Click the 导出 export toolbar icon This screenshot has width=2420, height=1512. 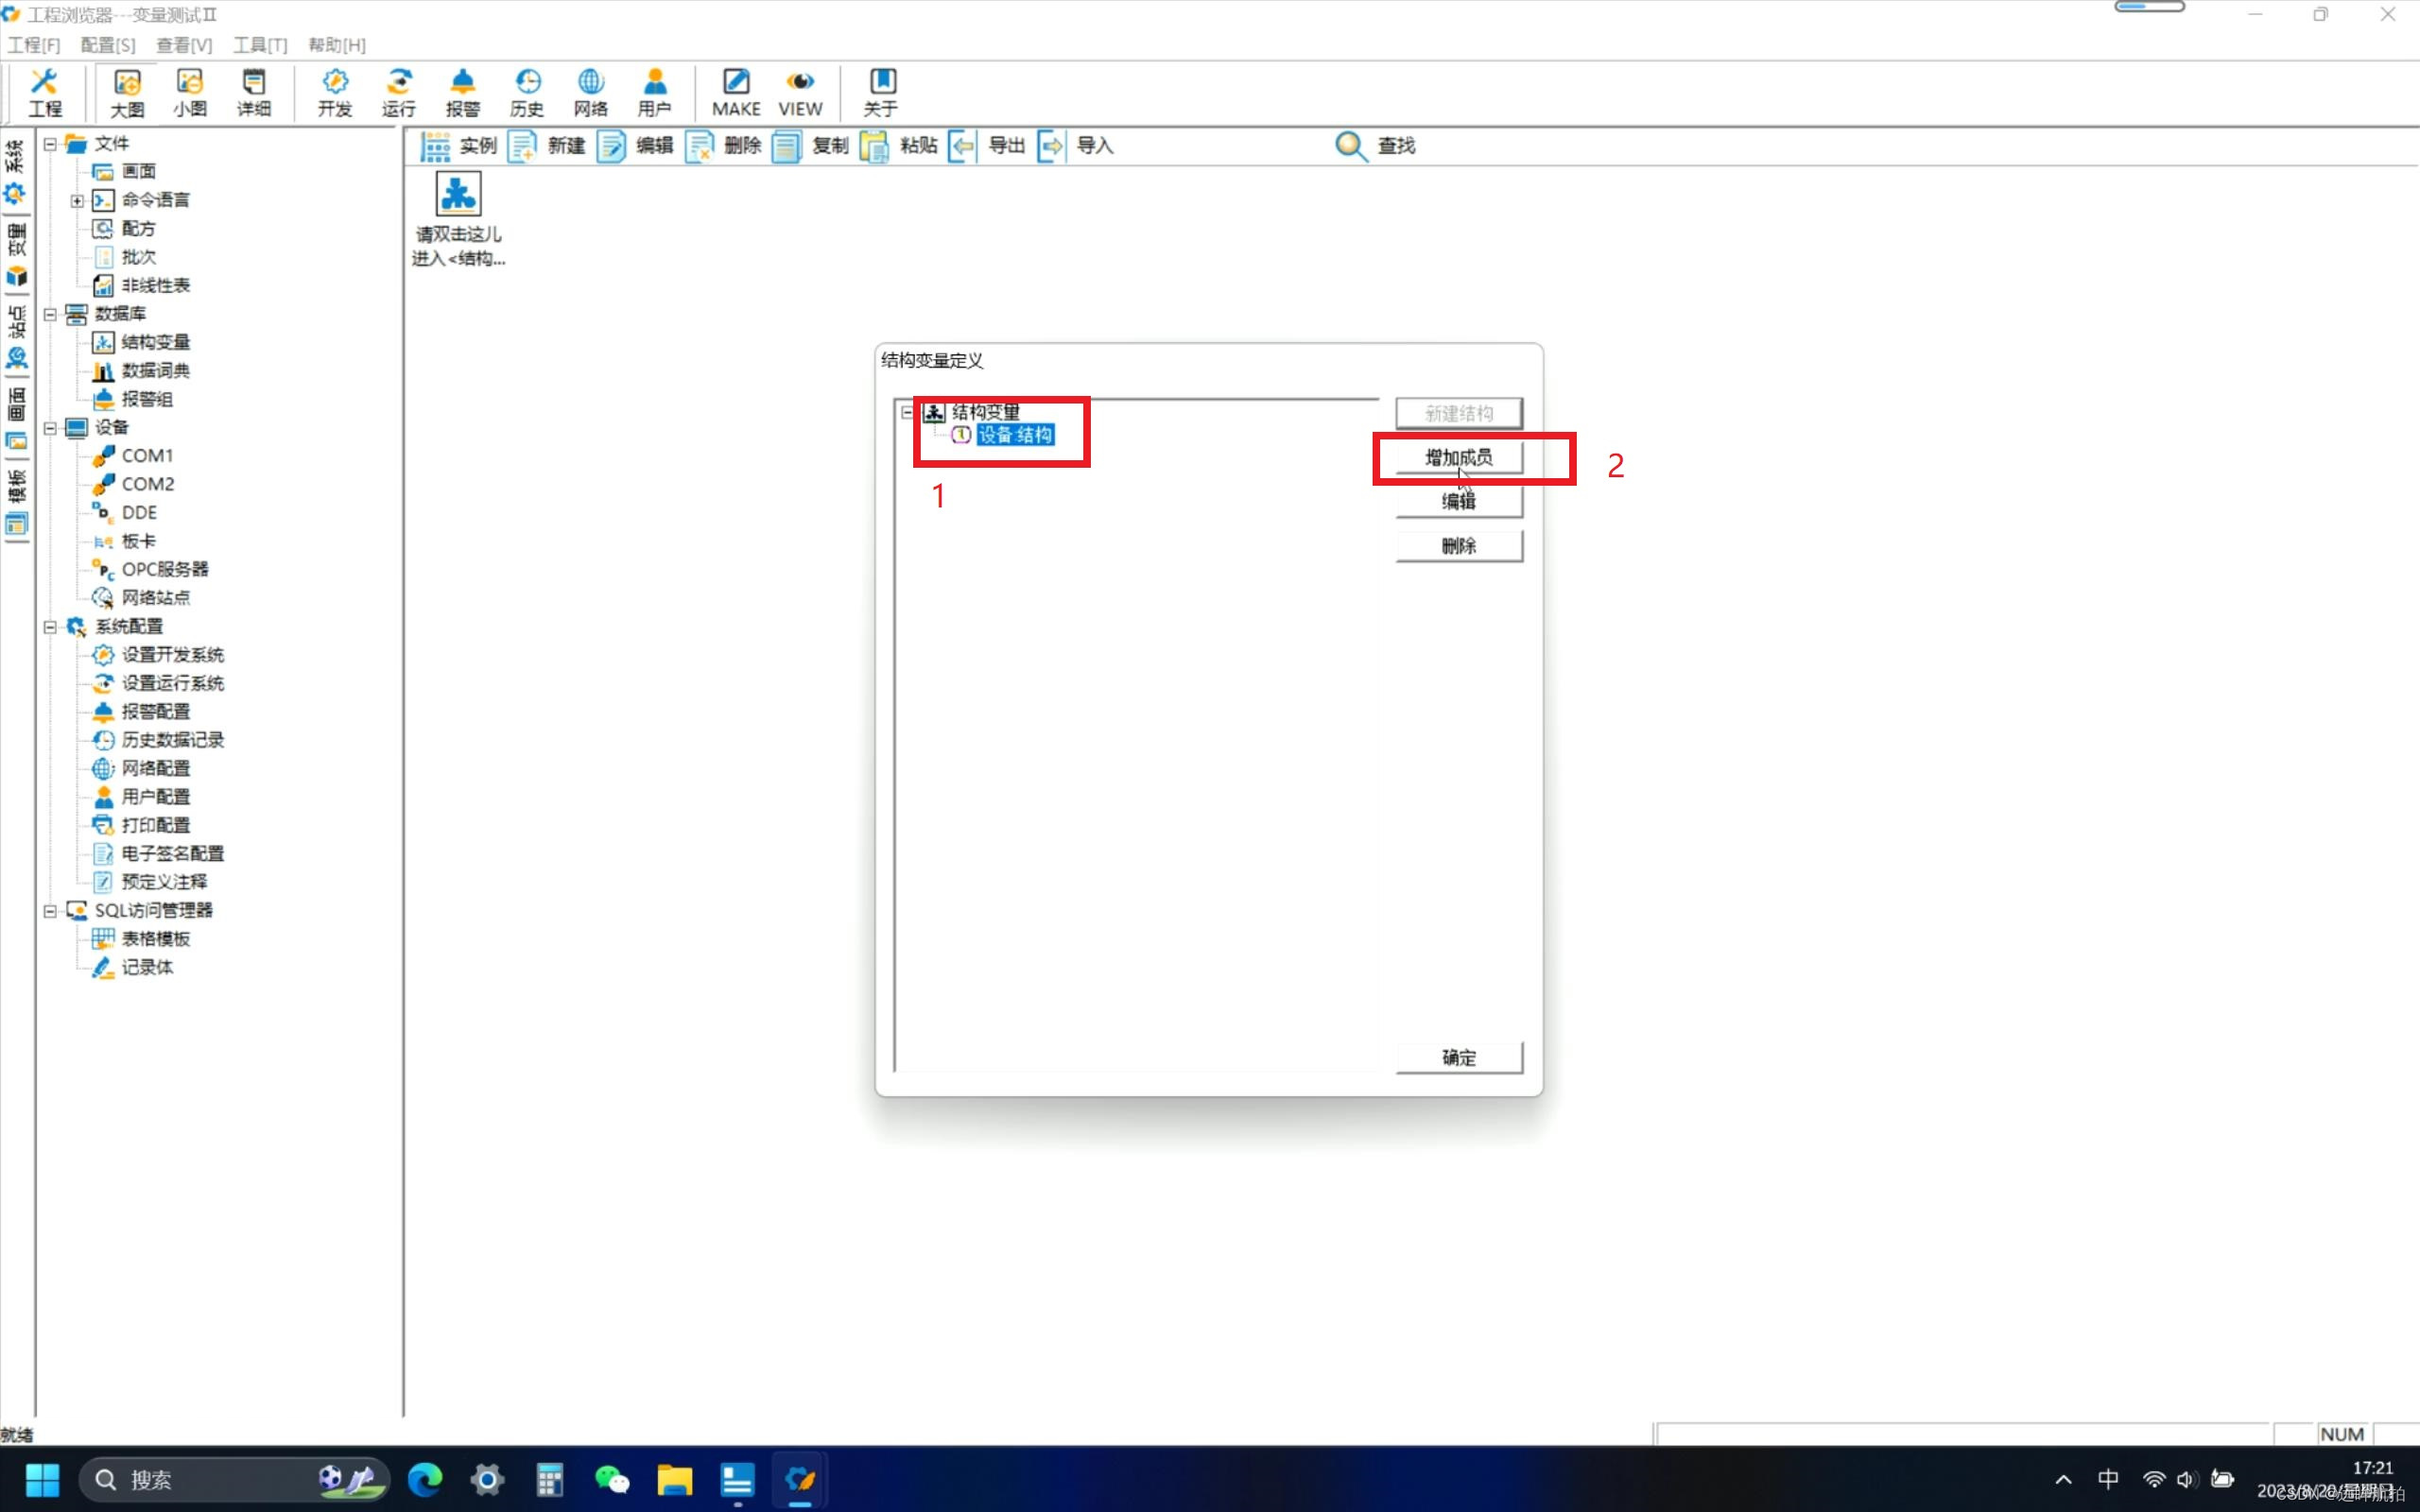coord(963,146)
